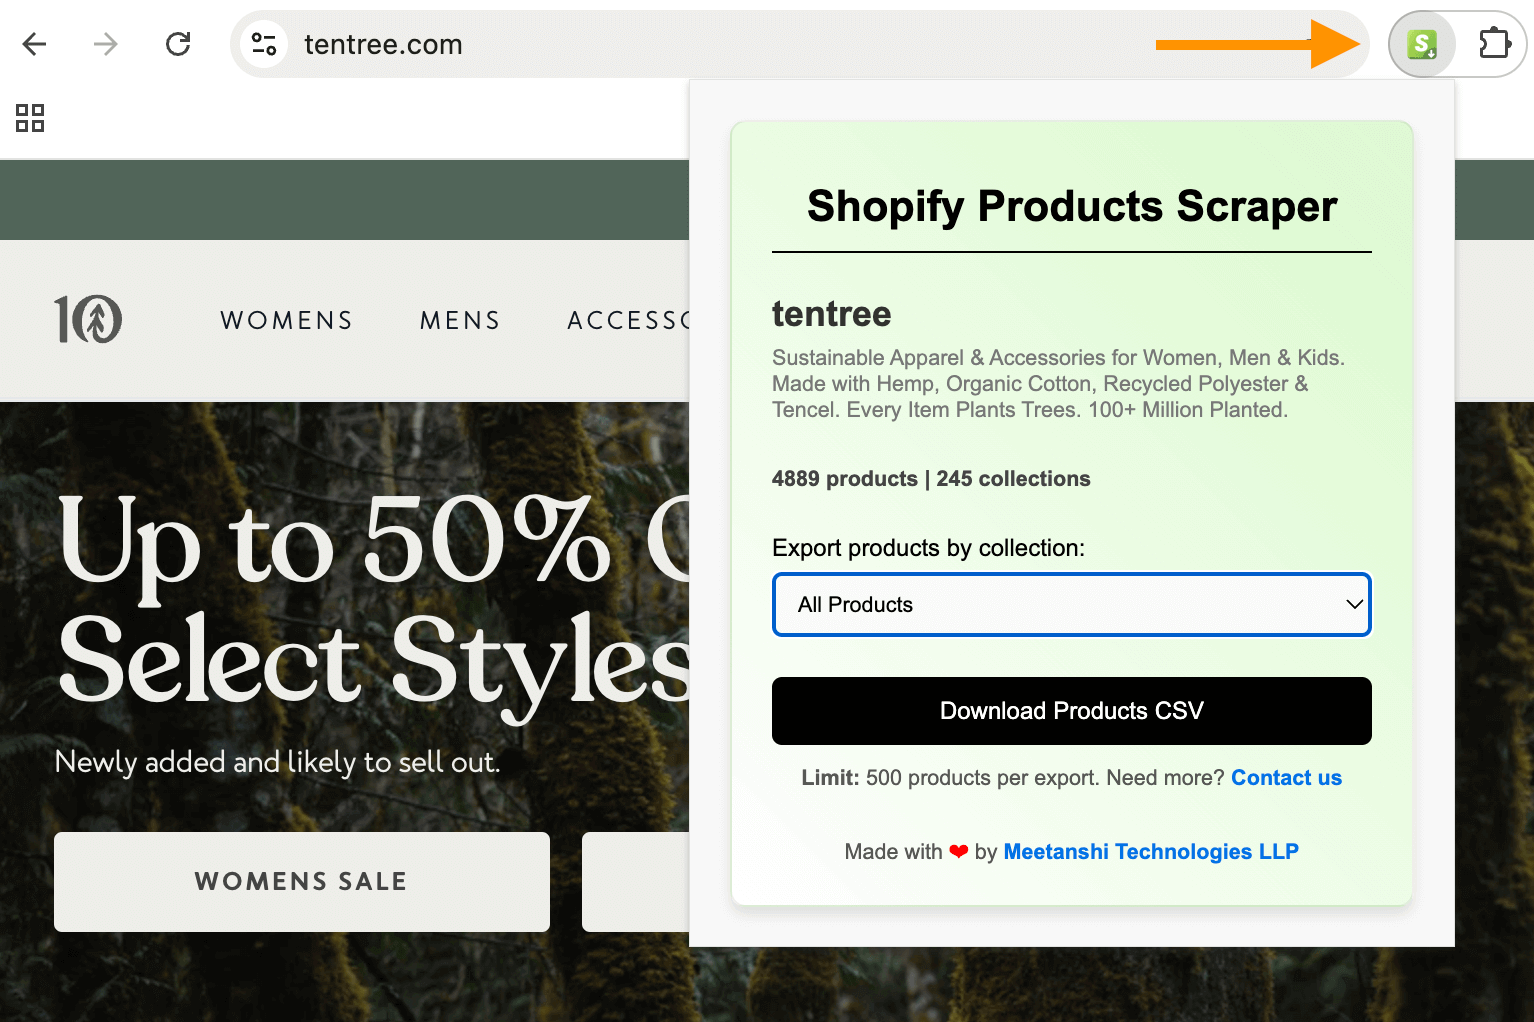Click the Shopify Products Scraper title
This screenshot has width=1534, height=1022.
[x=1072, y=206]
